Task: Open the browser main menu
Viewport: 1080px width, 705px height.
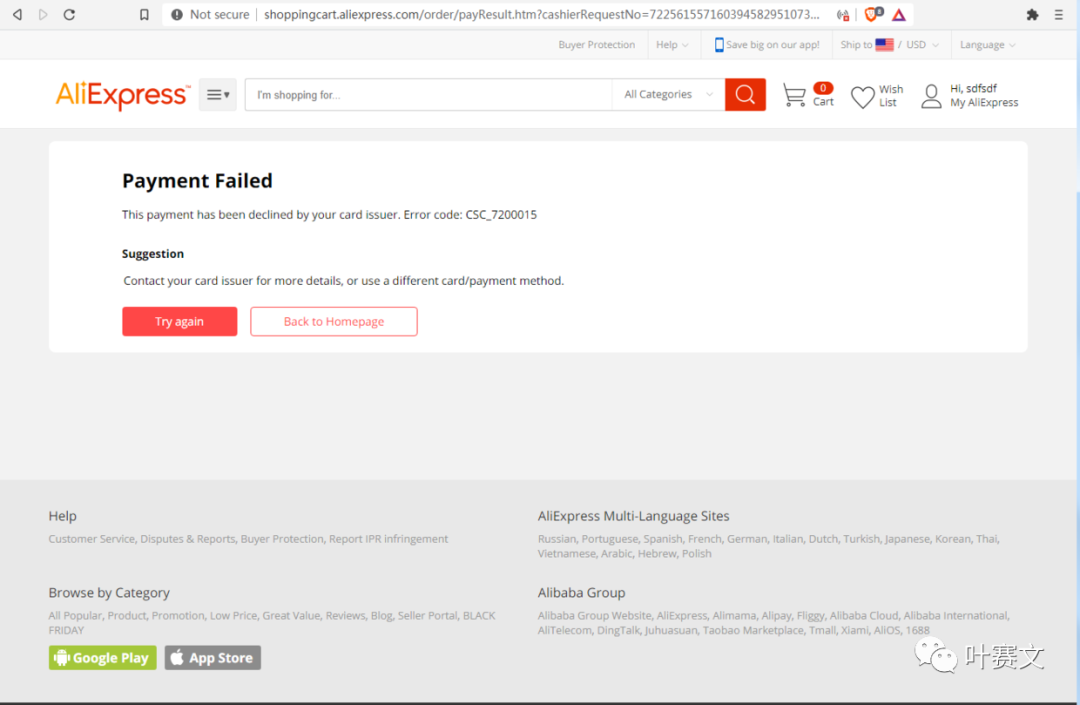Action: (1059, 15)
